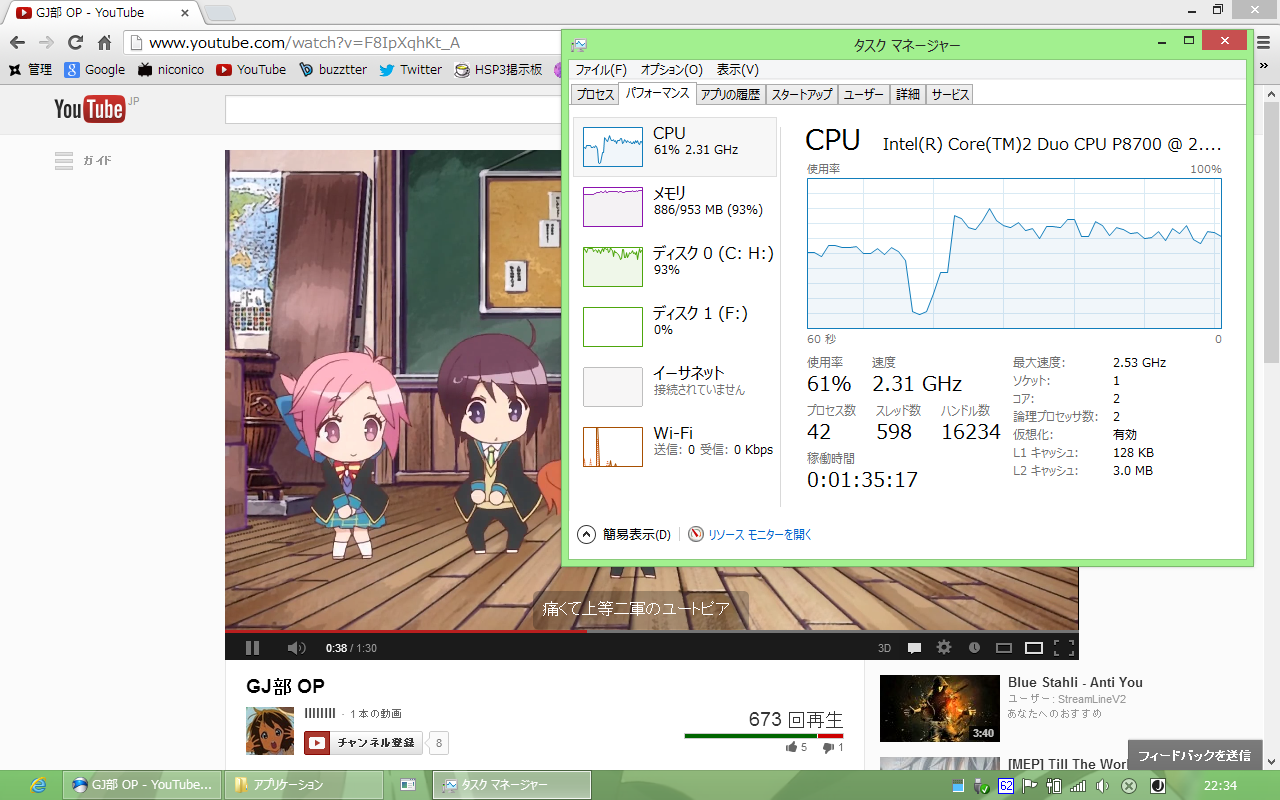Open a new Chrome tab

coord(220,13)
